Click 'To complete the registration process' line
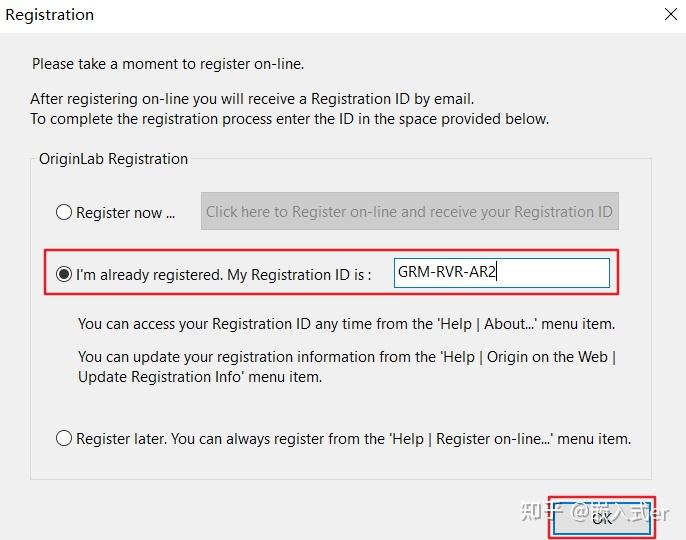 [289, 119]
